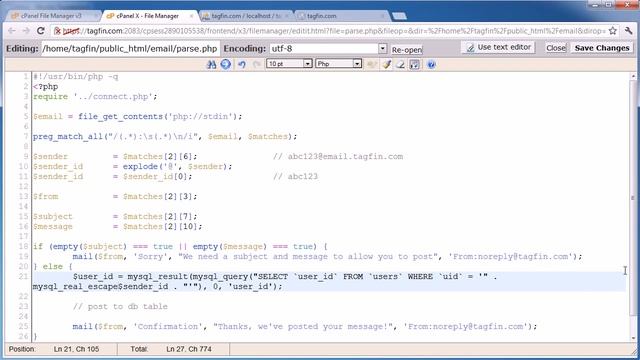Reload the page in browser

click(40, 31)
